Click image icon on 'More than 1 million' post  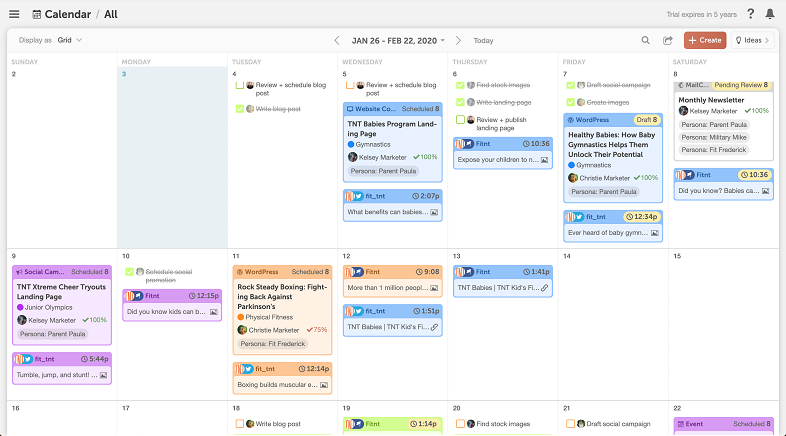pyautogui.click(x=434, y=288)
